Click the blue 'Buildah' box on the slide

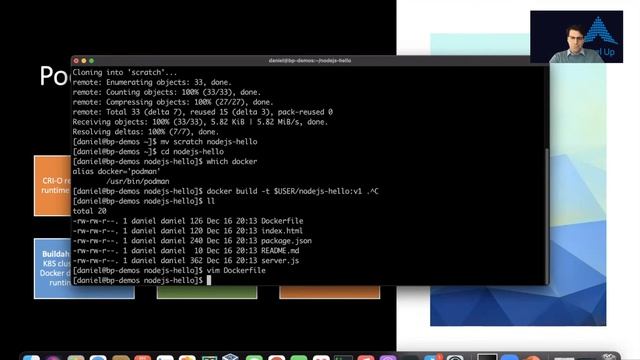[53, 269]
